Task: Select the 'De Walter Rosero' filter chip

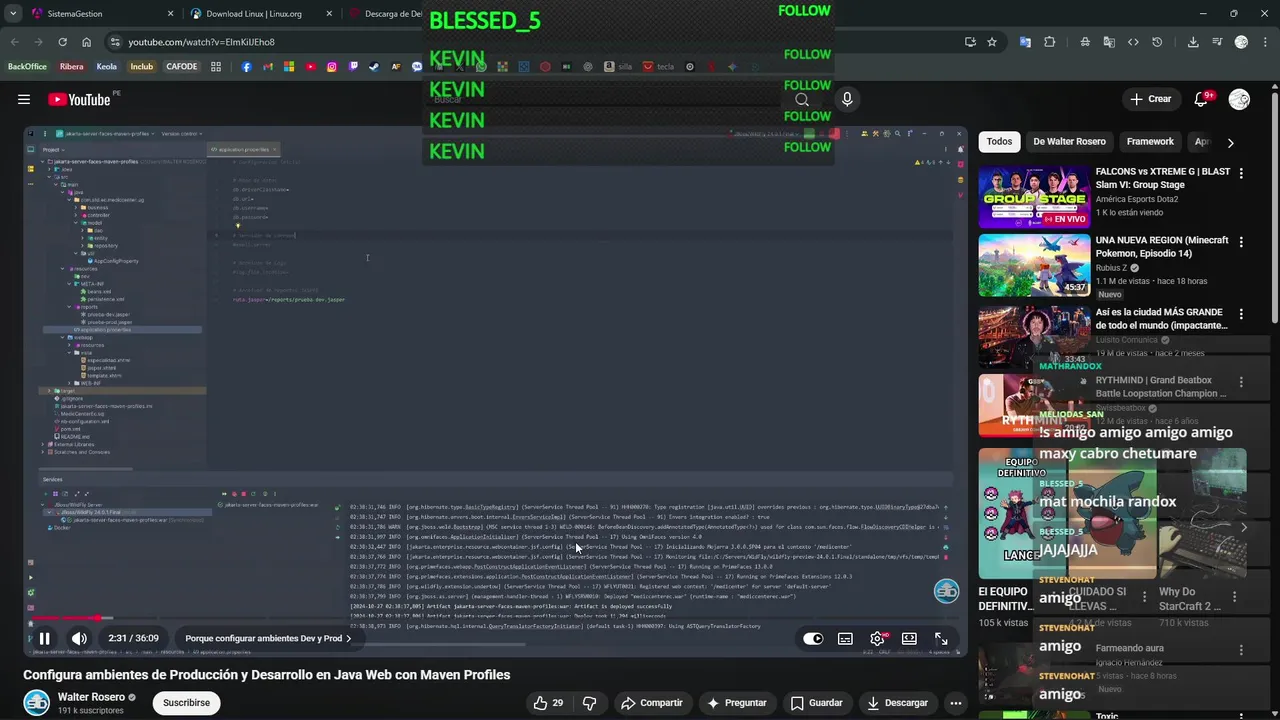Action: (x=1069, y=142)
